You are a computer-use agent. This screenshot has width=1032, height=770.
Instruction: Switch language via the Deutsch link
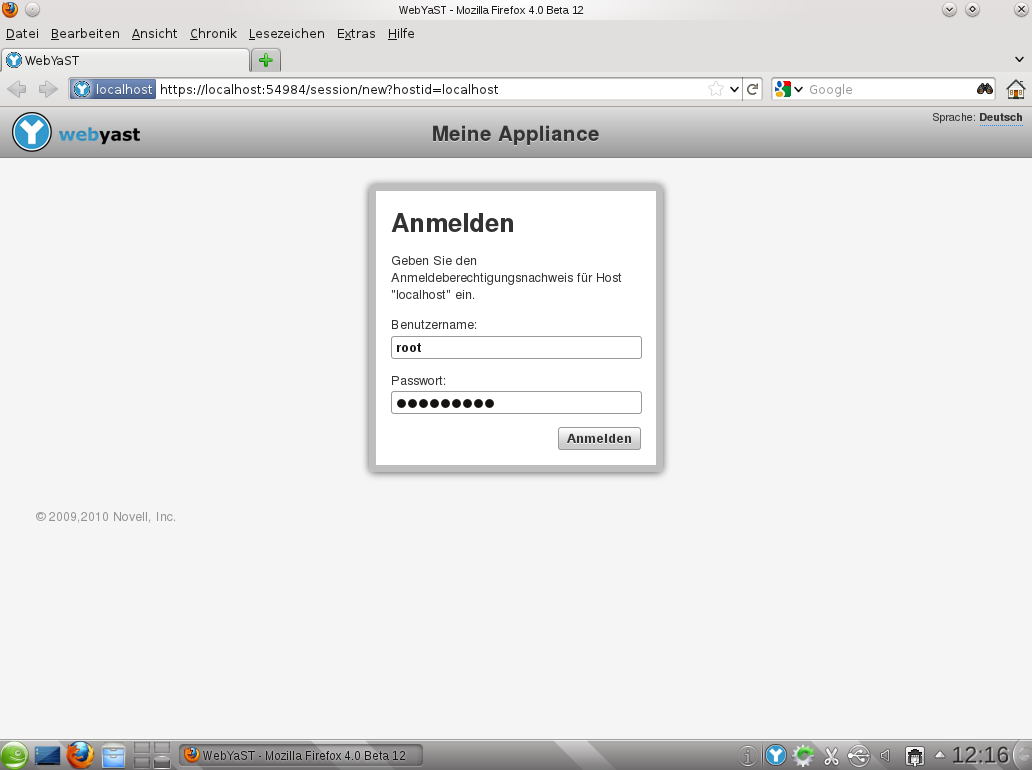pos(1000,117)
